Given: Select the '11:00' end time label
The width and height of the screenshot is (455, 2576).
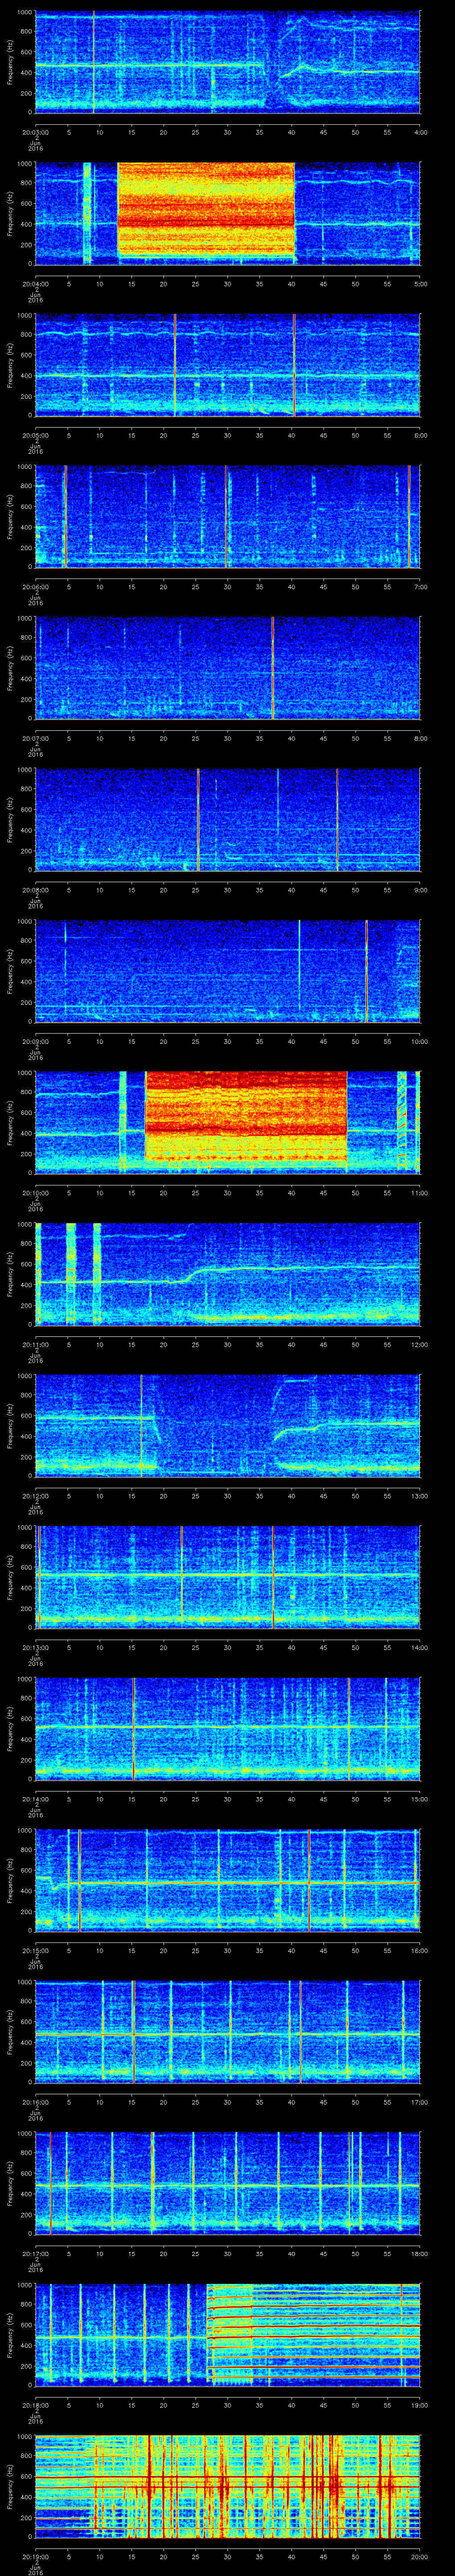Looking at the screenshot, I should [419, 1192].
